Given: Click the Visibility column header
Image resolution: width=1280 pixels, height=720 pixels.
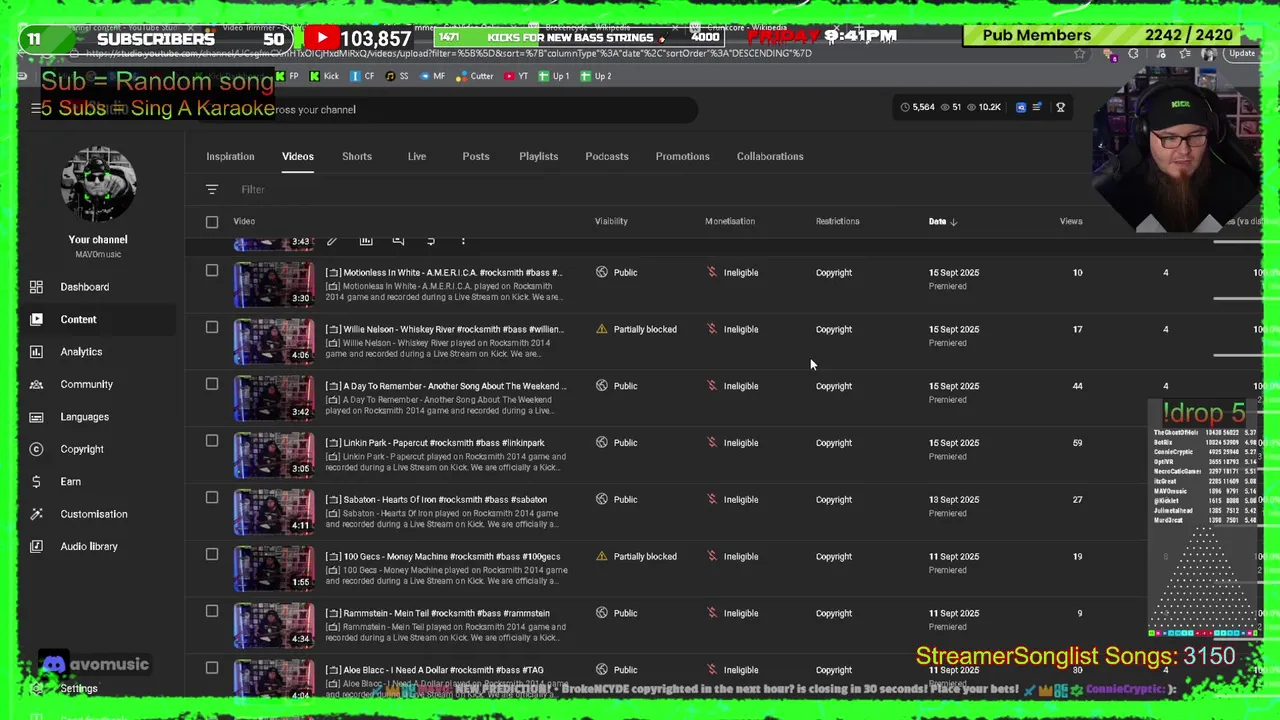Looking at the screenshot, I should coord(611,221).
